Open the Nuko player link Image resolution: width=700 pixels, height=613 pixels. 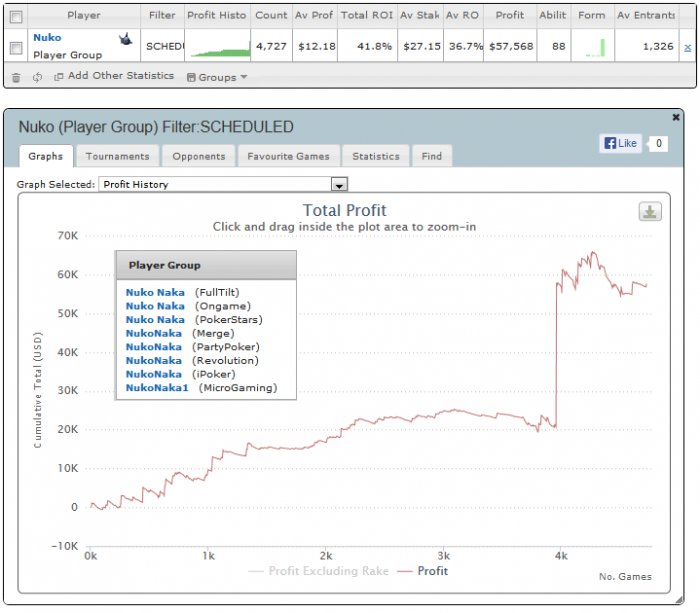pyautogui.click(x=47, y=38)
